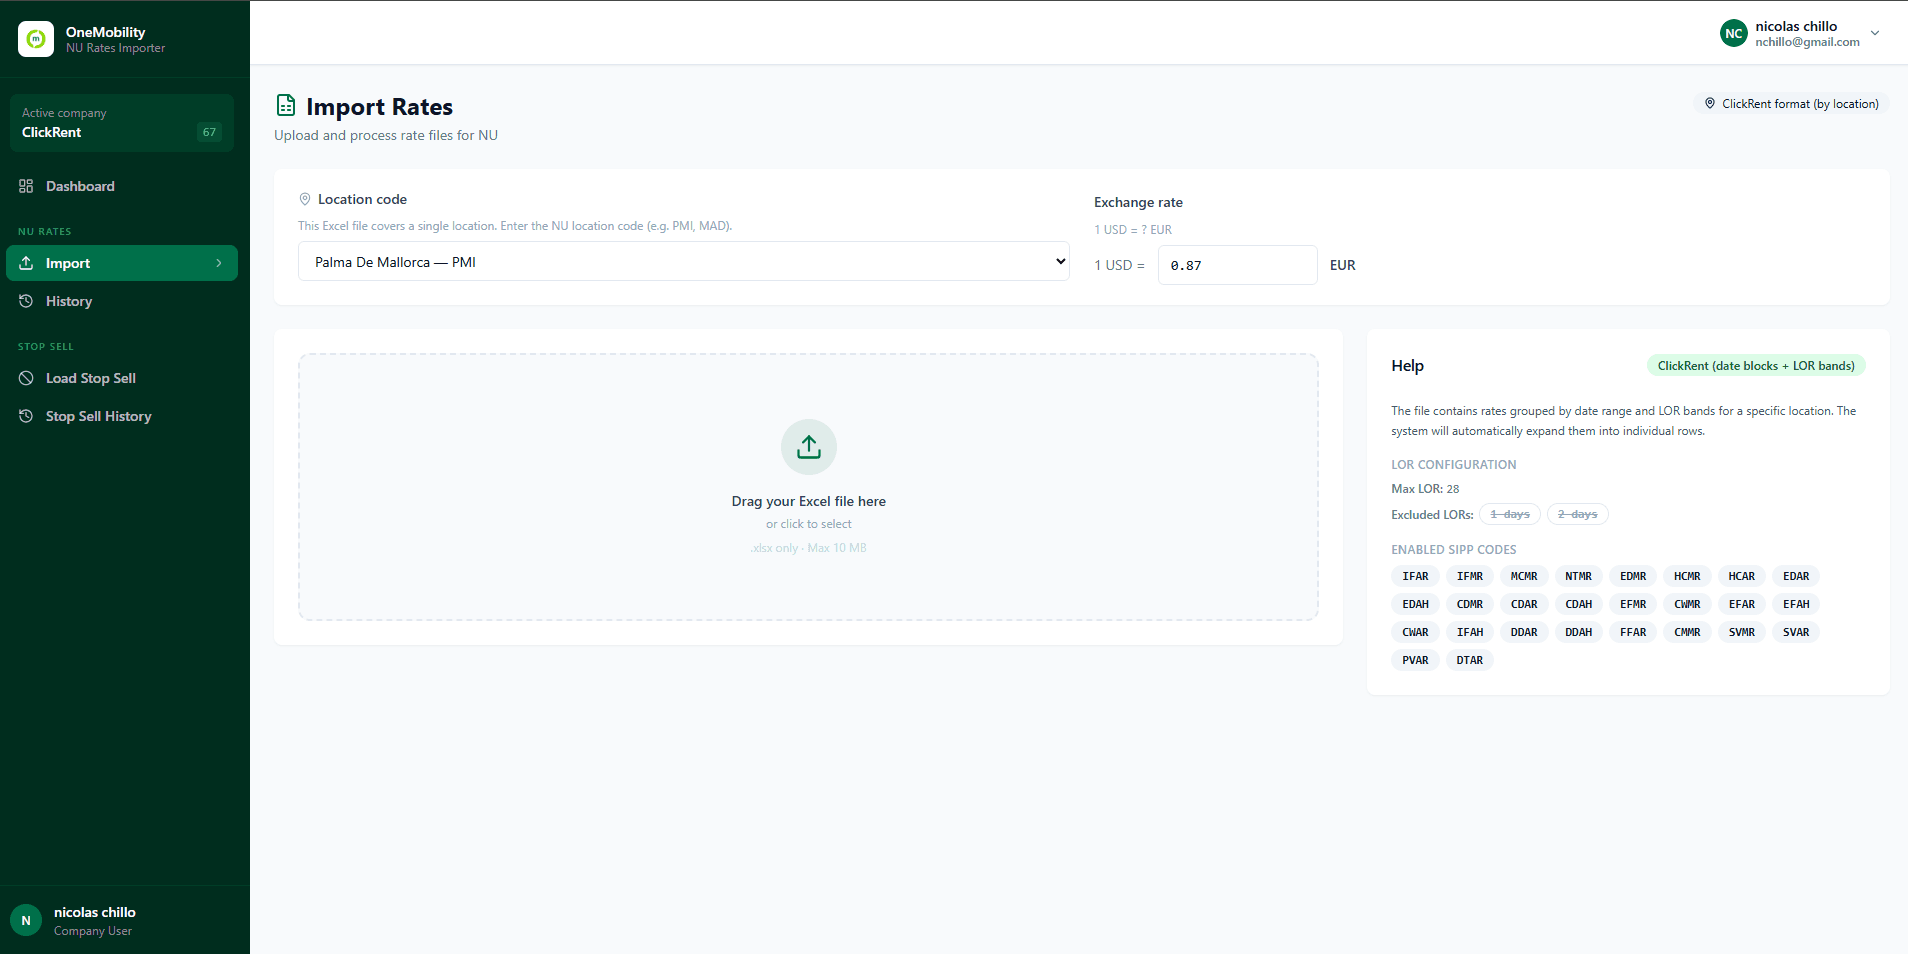Click the OneMobility logo icon

click(x=36, y=39)
